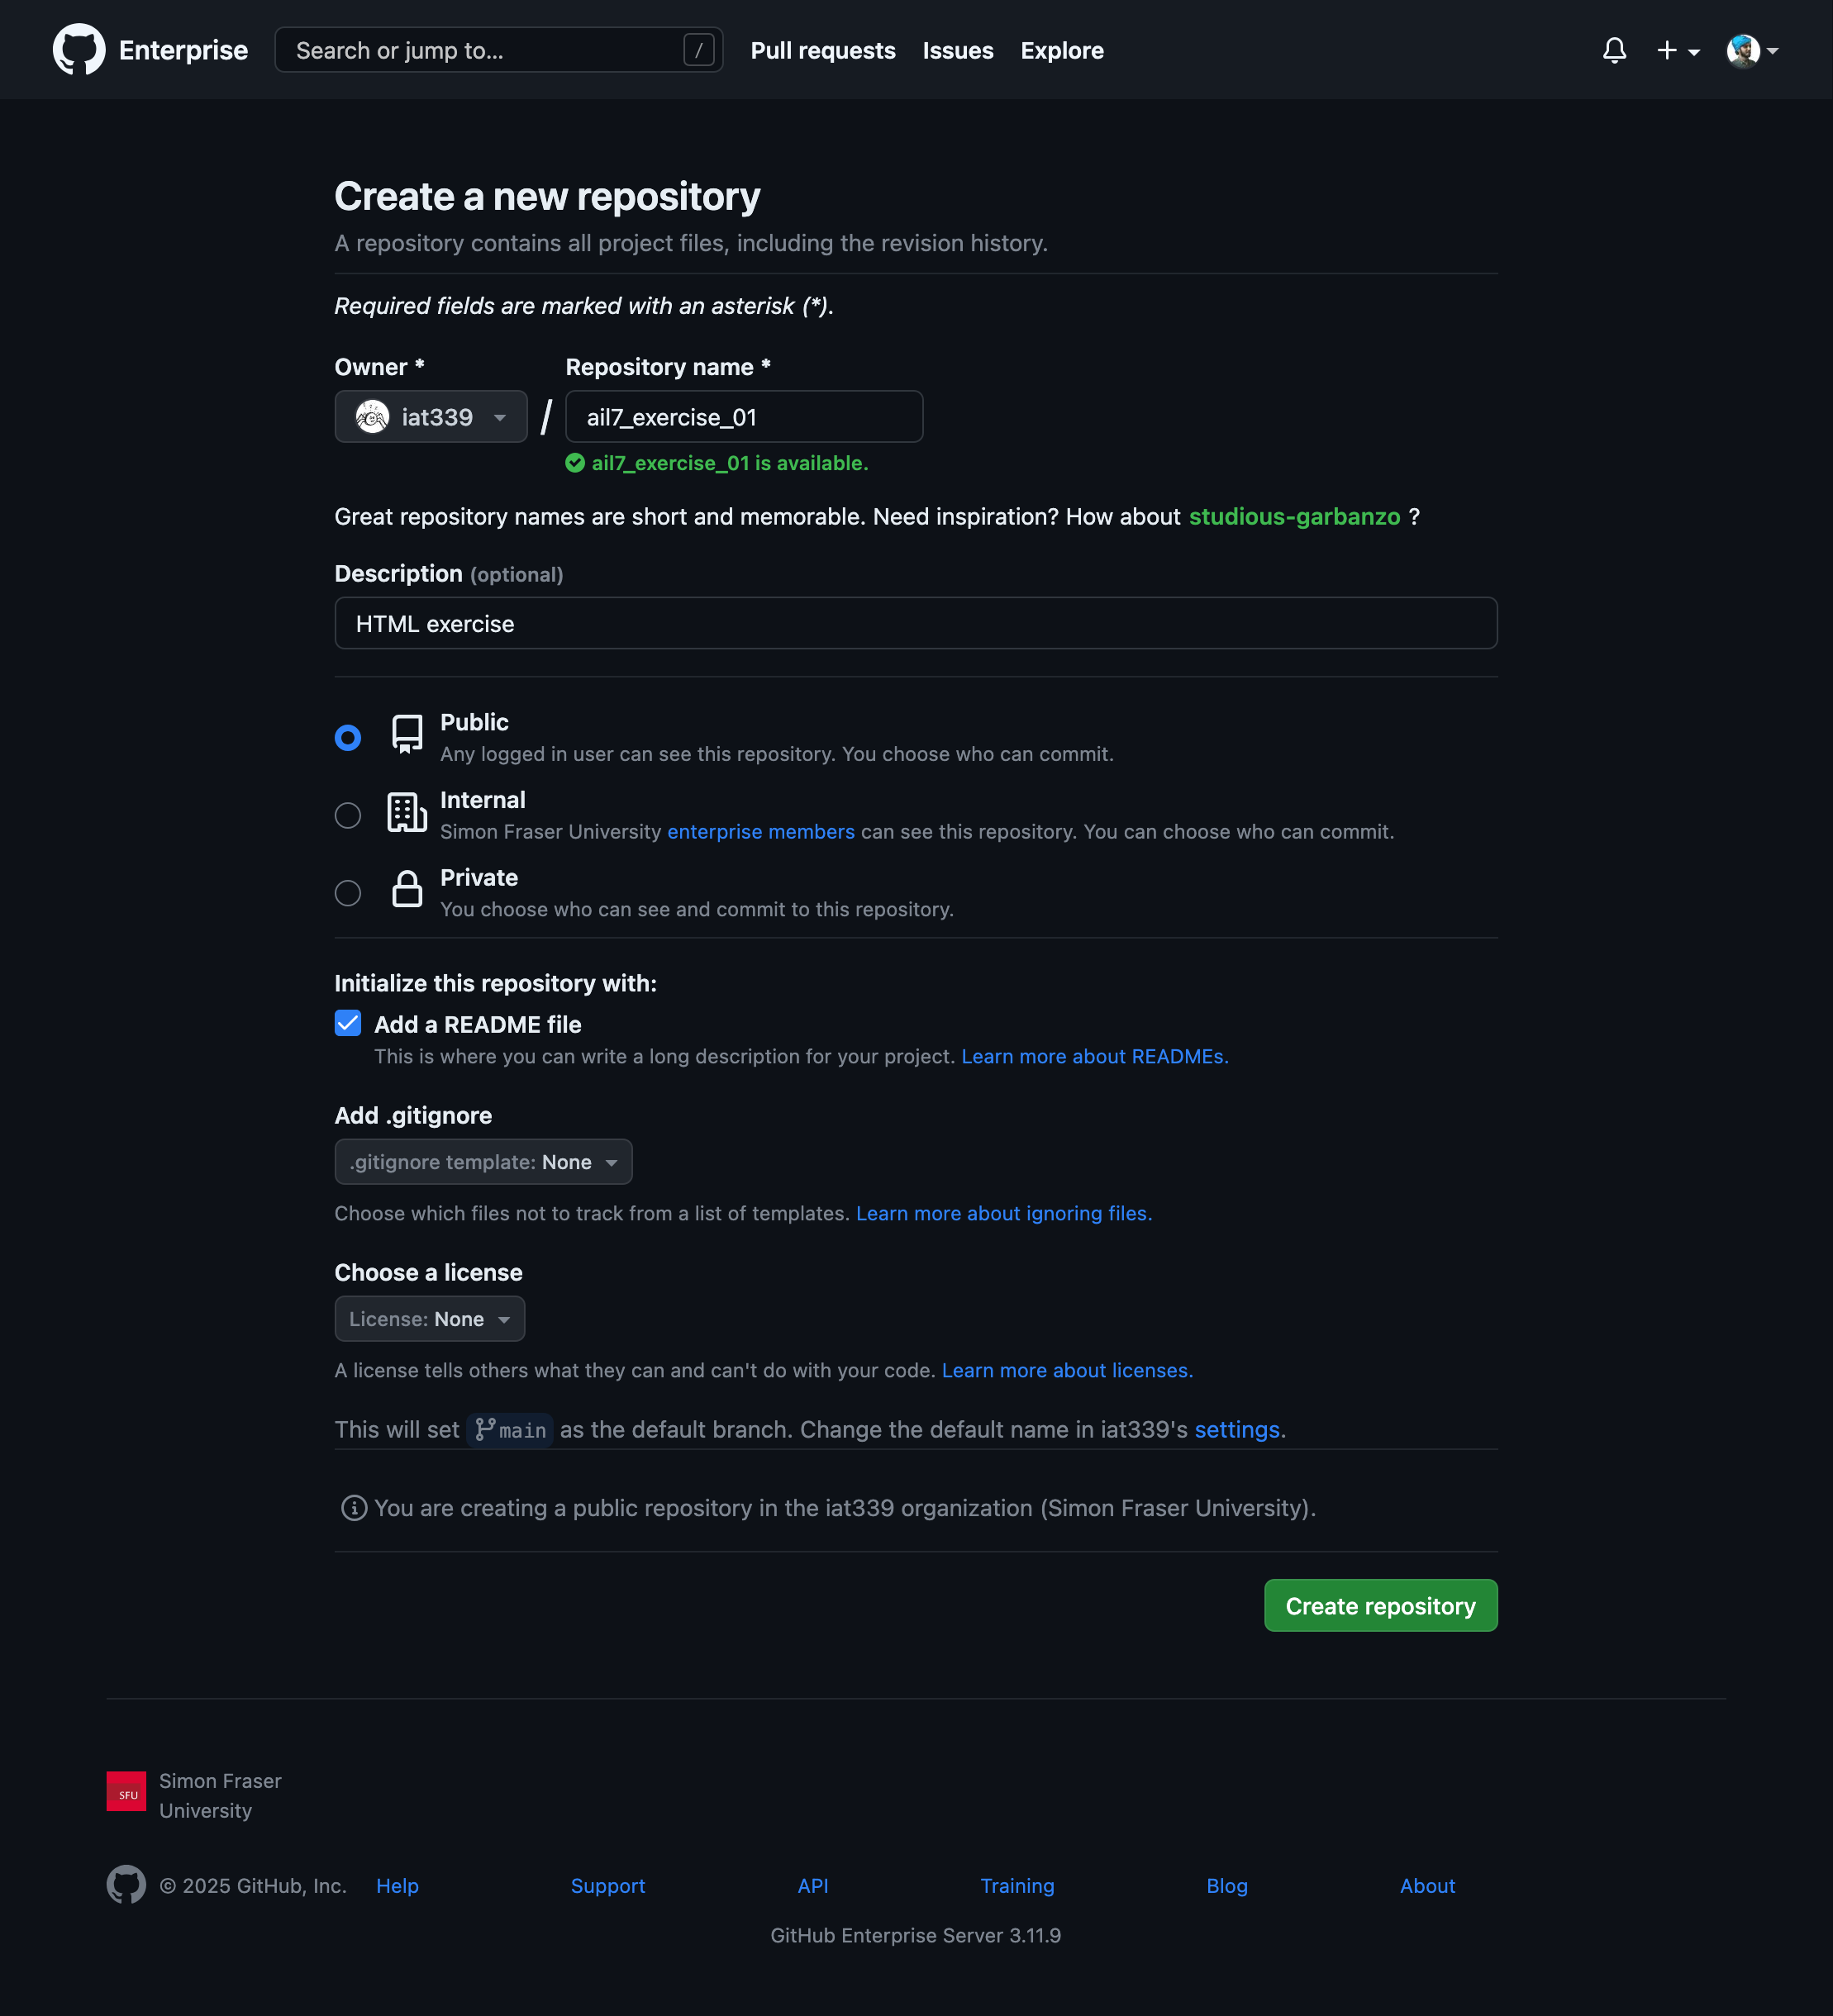Uncheck Add a README file
The height and width of the screenshot is (2016, 1833).
(x=347, y=1023)
